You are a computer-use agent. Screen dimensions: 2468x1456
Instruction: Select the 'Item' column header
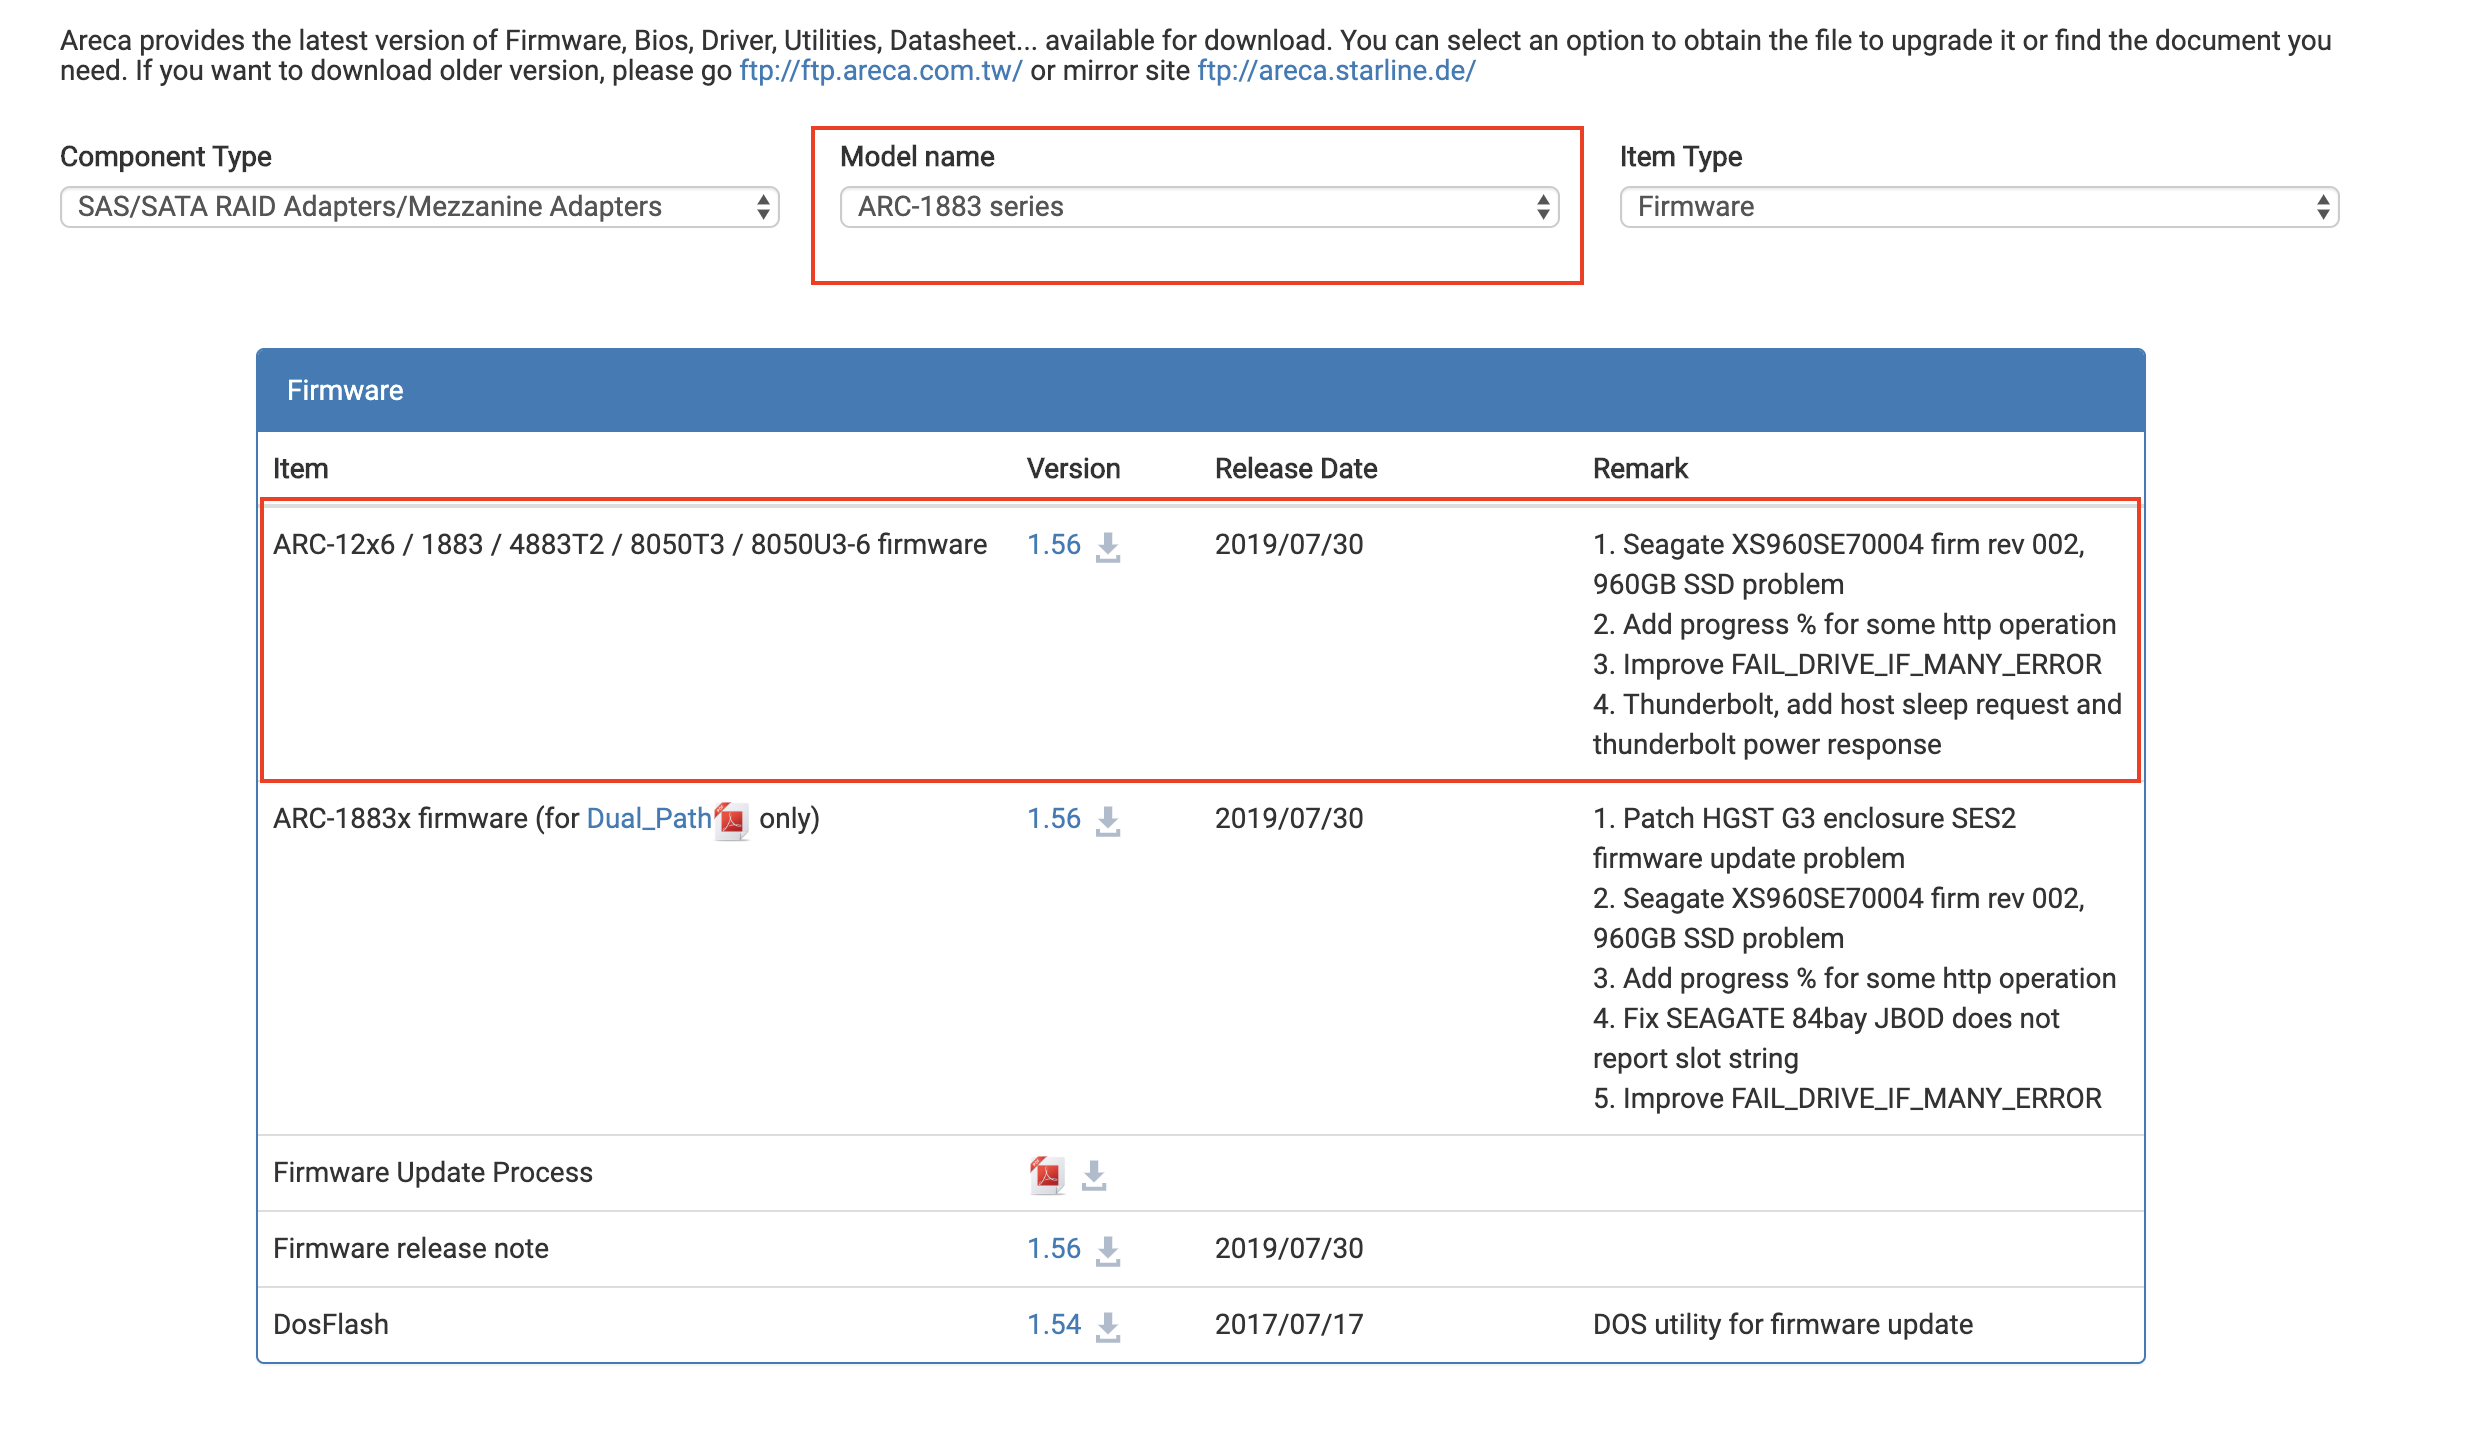coord(301,469)
